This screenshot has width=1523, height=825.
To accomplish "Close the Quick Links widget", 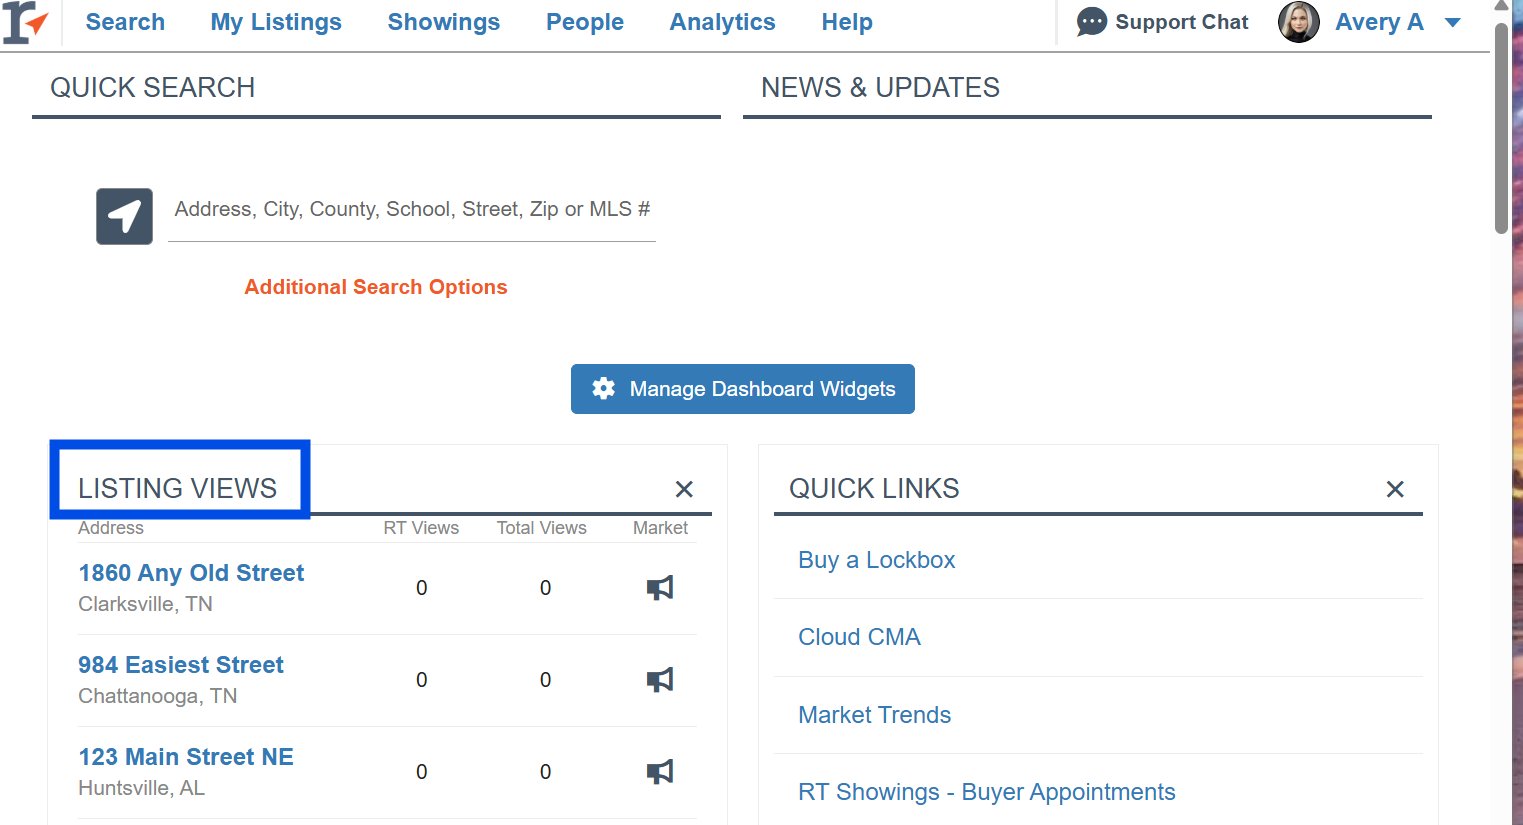I will point(1395,489).
